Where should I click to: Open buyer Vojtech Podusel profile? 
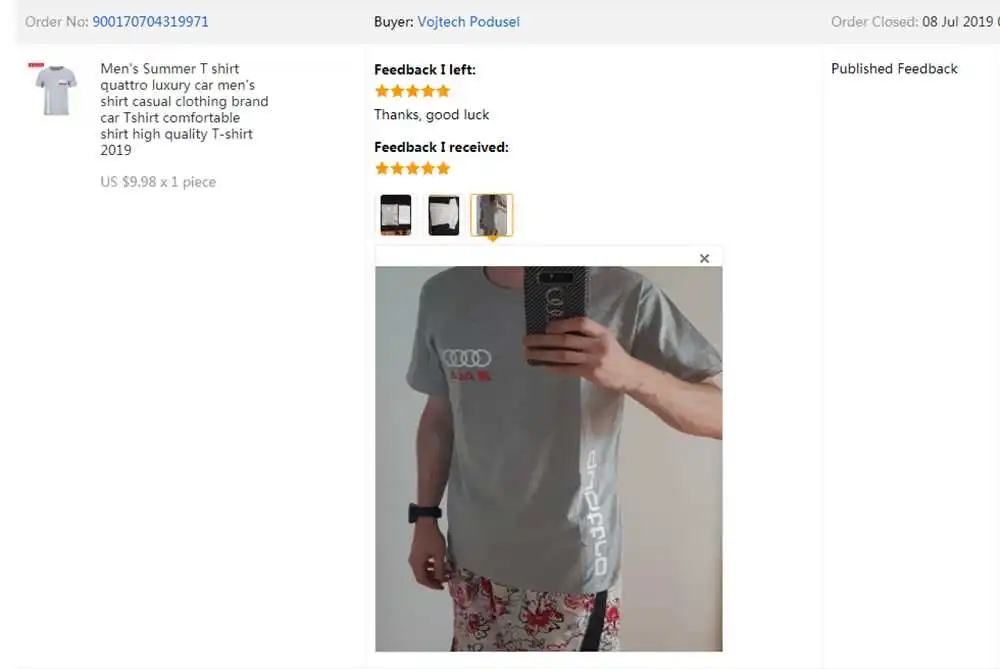(468, 22)
